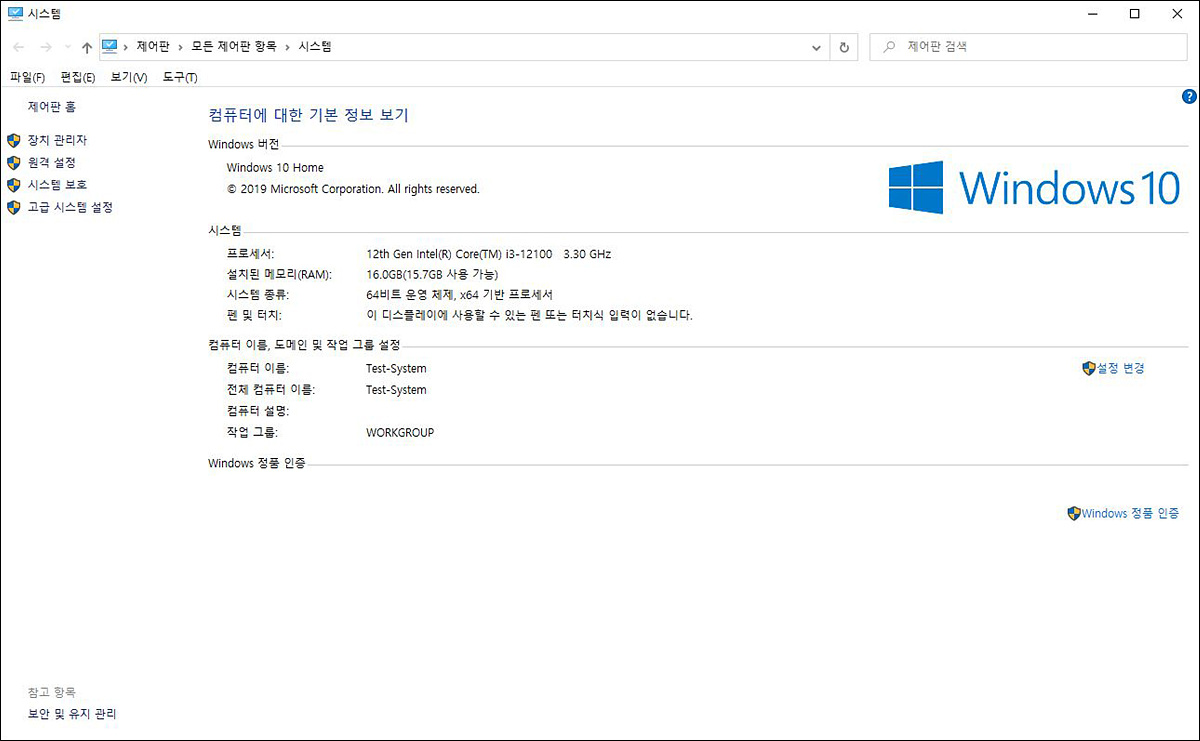The height and width of the screenshot is (741, 1200).
Task: Click the Test-System value beside 컴퓨터 이름
Action: click(396, 369)
